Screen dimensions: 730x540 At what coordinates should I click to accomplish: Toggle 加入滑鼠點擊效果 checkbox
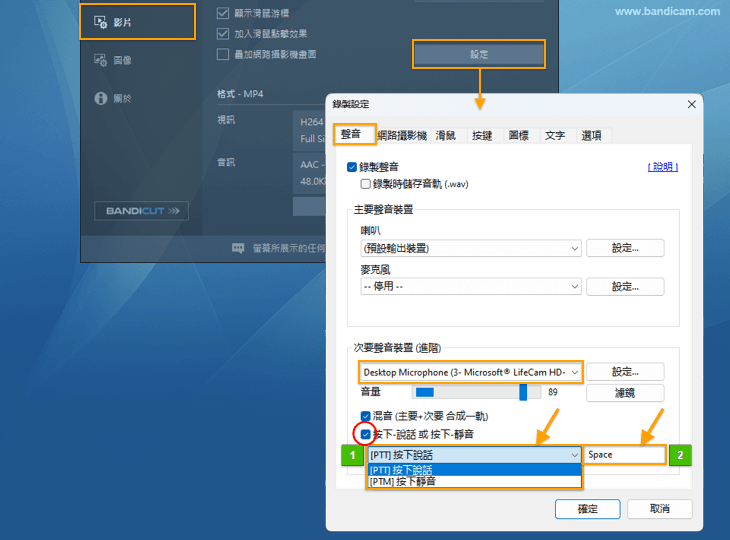coord(223,34)
